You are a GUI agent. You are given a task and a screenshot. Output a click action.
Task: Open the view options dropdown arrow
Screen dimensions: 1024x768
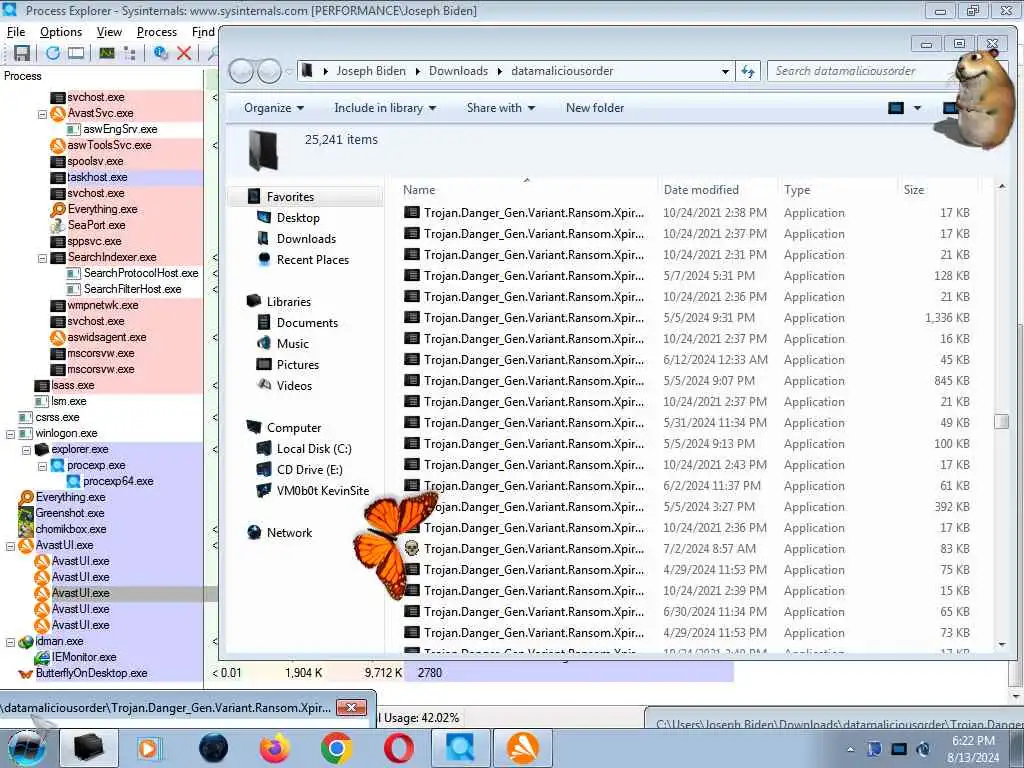pos(918,108)
